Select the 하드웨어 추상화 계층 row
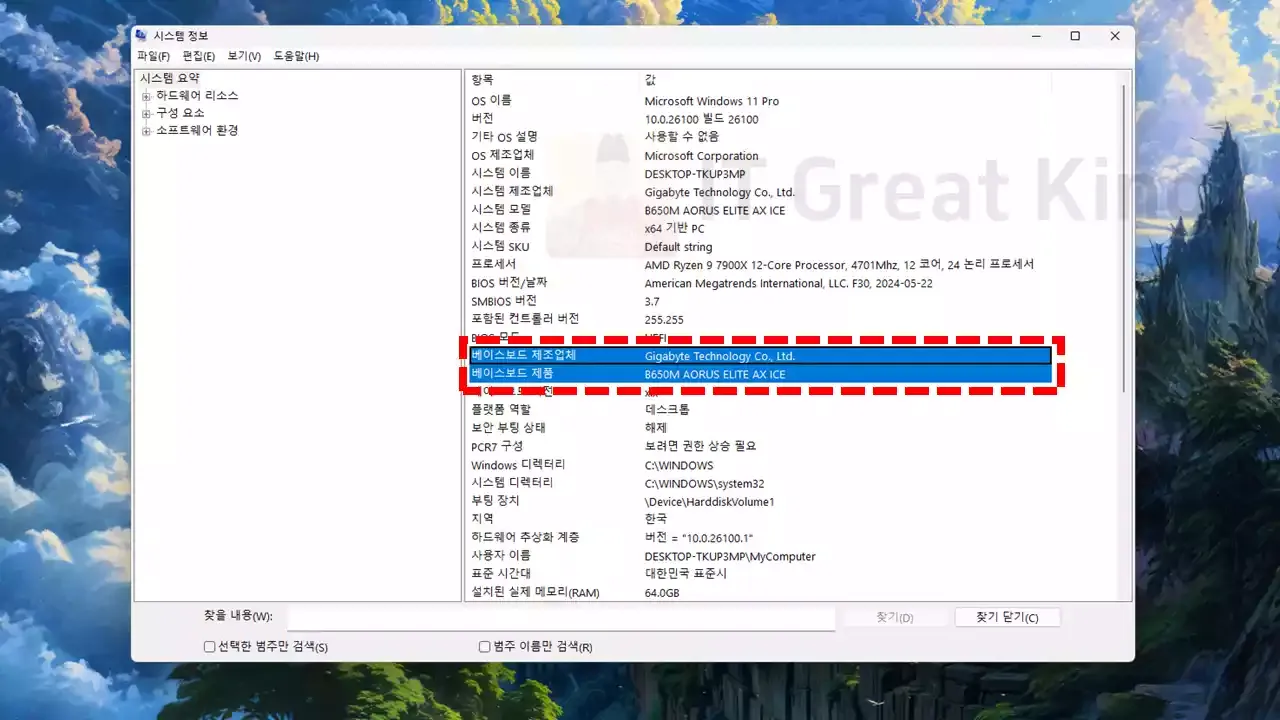Viewport: 1280px width, 720px height. pos(760,537)
